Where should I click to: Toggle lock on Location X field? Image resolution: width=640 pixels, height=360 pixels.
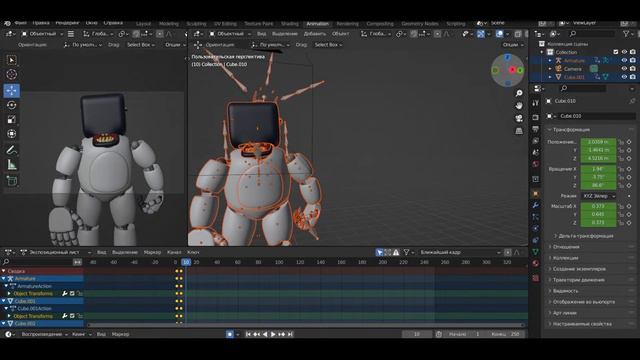(x=621, y=142)
